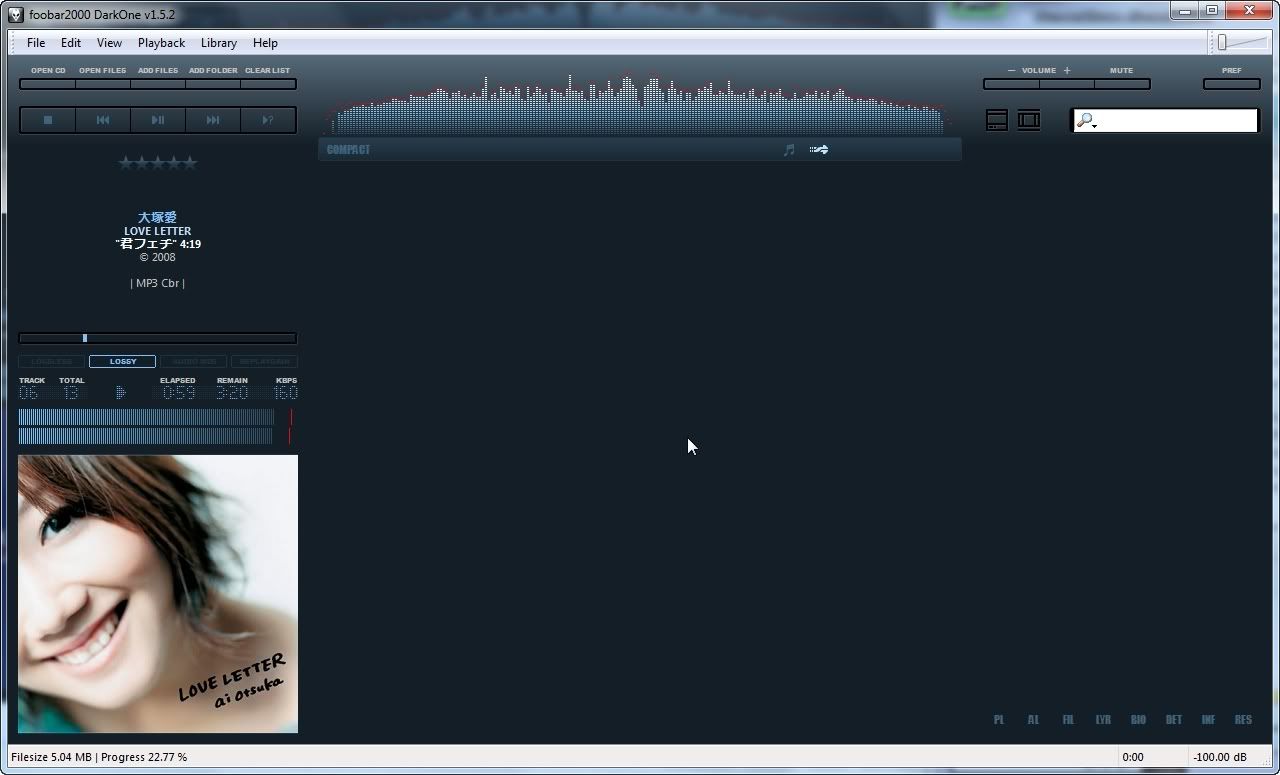1280x775 pixels.
Task: Click the track seek bar
Action: 158,338
